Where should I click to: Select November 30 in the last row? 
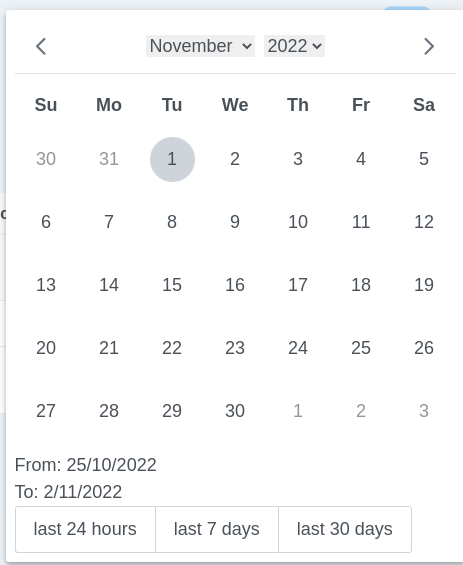click(235, 411)
